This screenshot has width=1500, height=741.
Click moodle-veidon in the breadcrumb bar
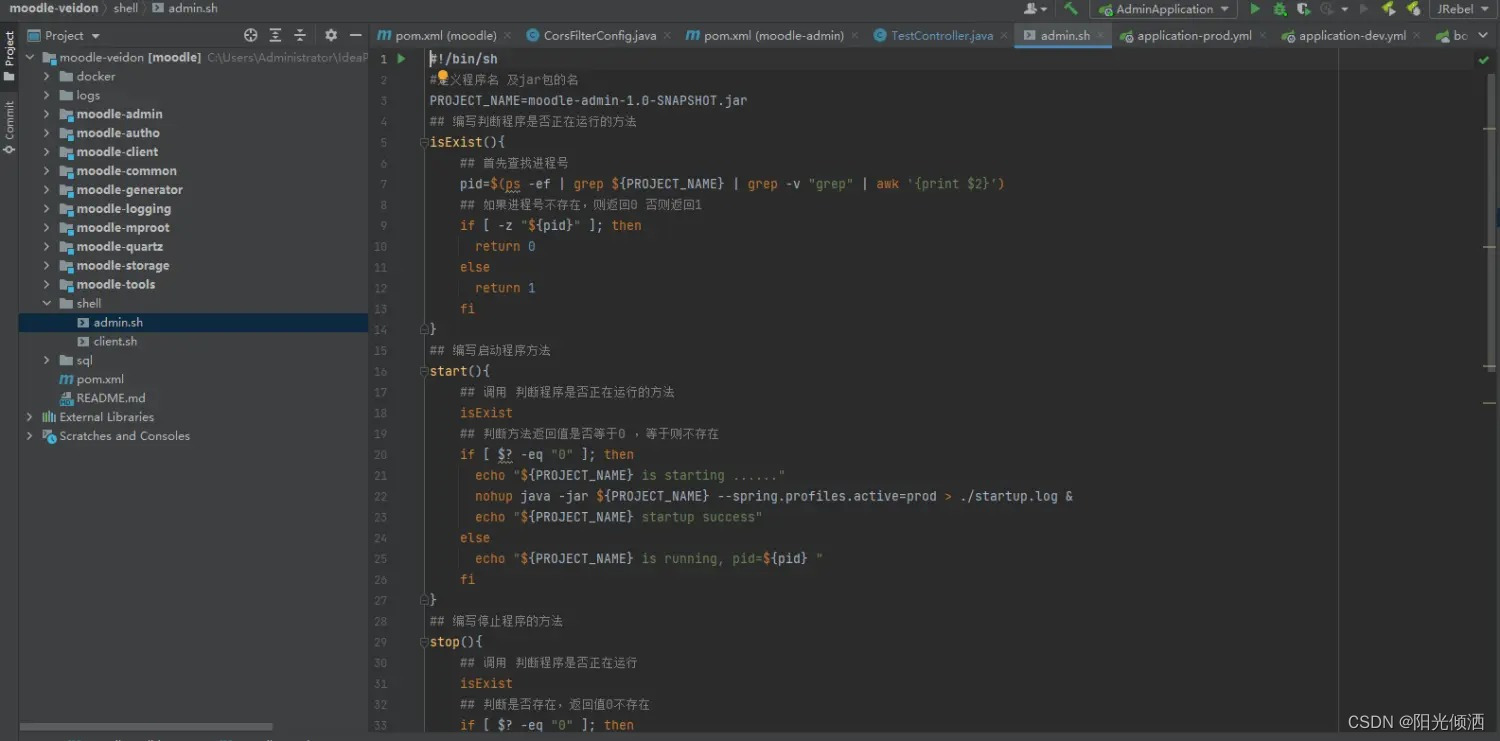pos(53,8)
